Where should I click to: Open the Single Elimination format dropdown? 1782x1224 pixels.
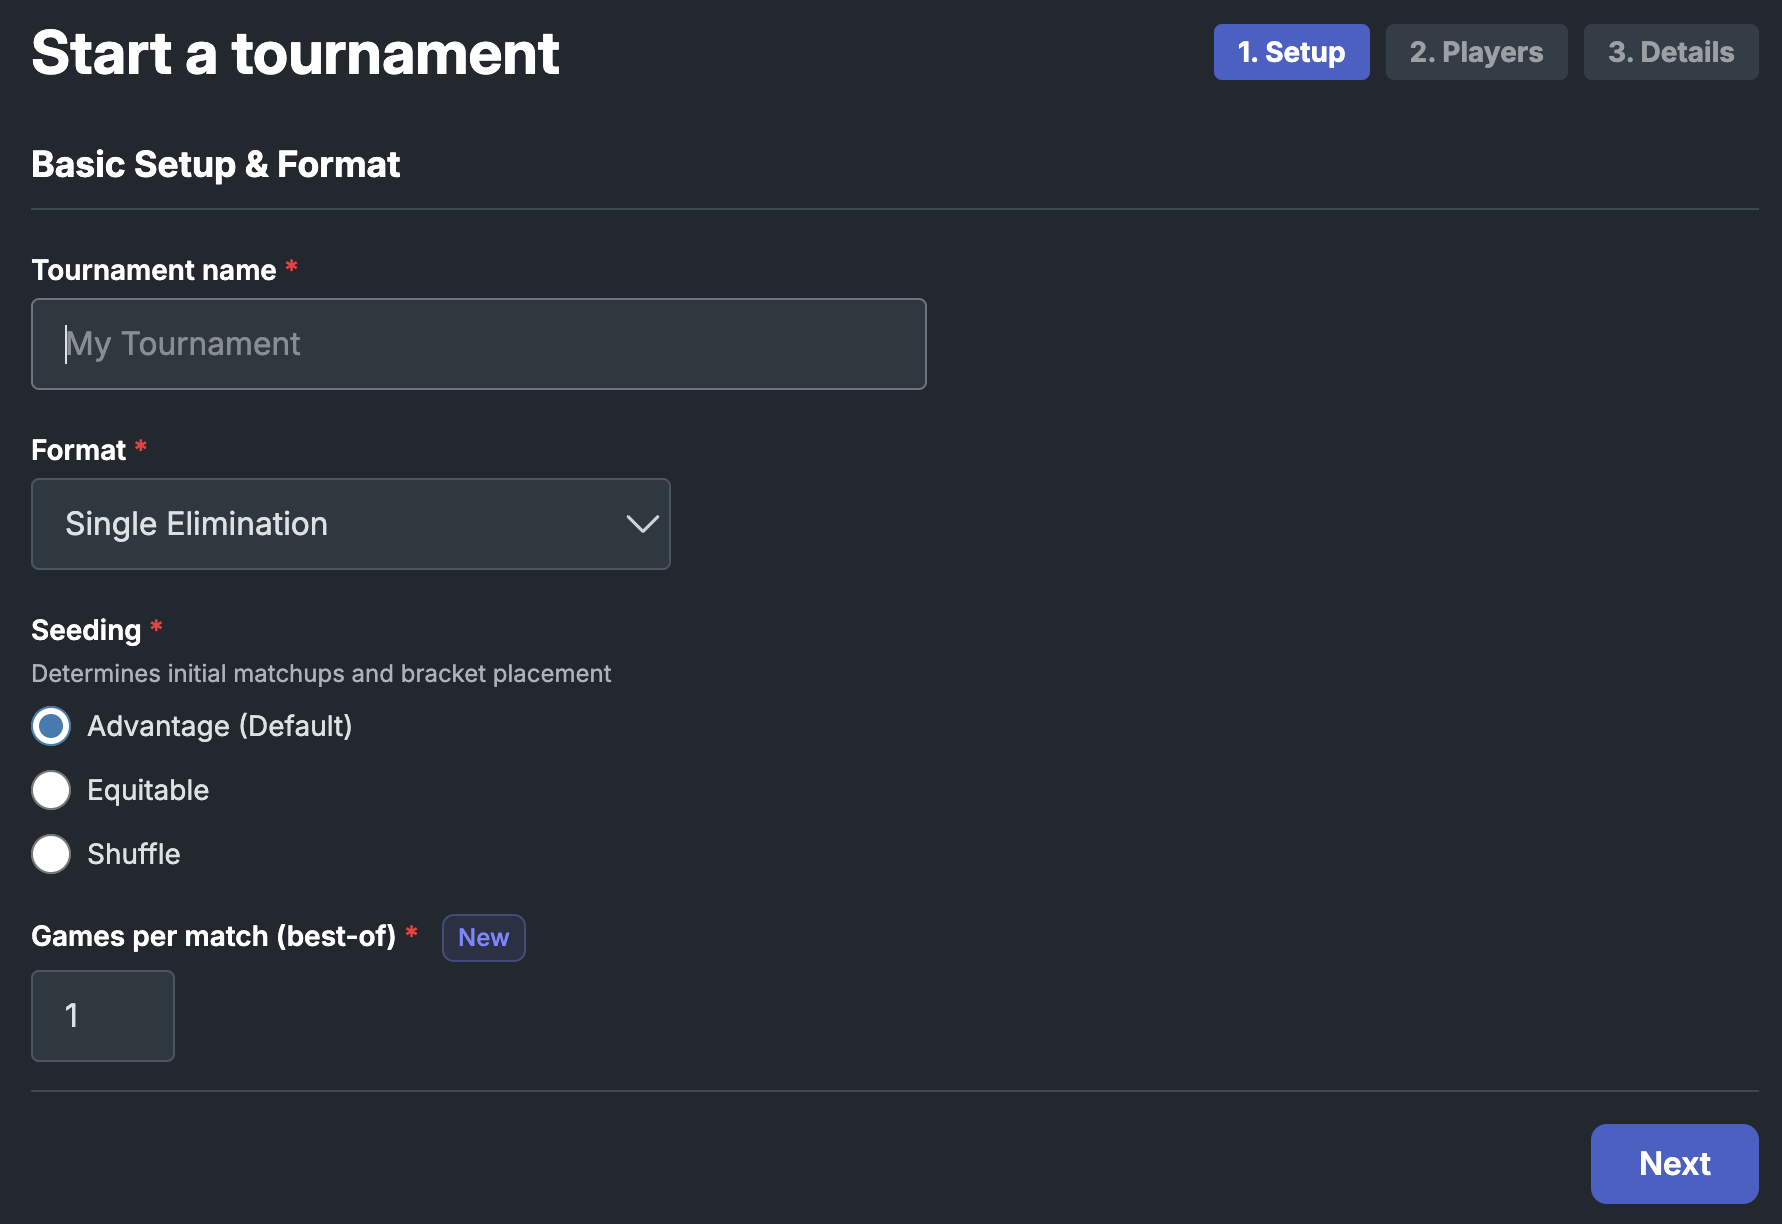pos(351,524)
